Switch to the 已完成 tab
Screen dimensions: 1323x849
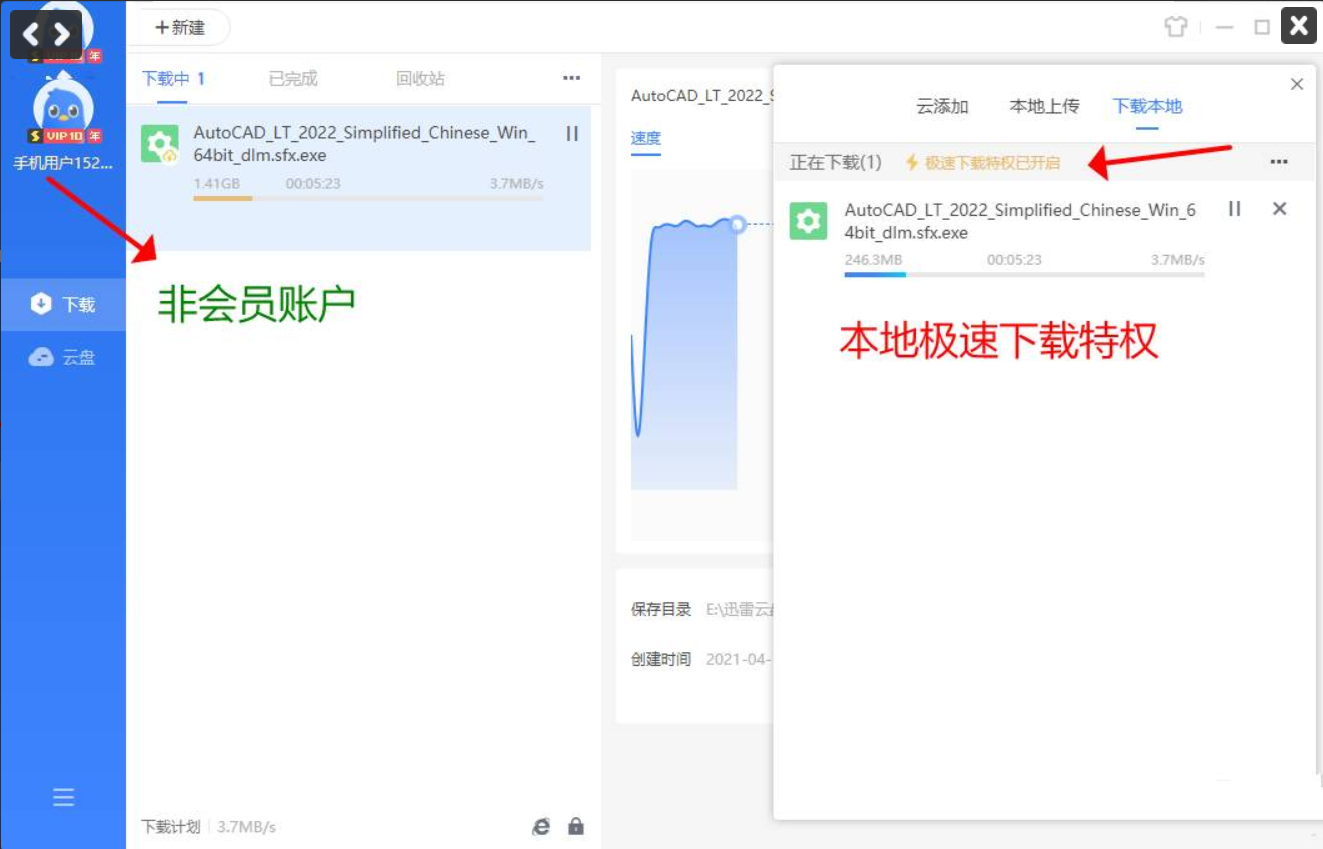(293, 78)
